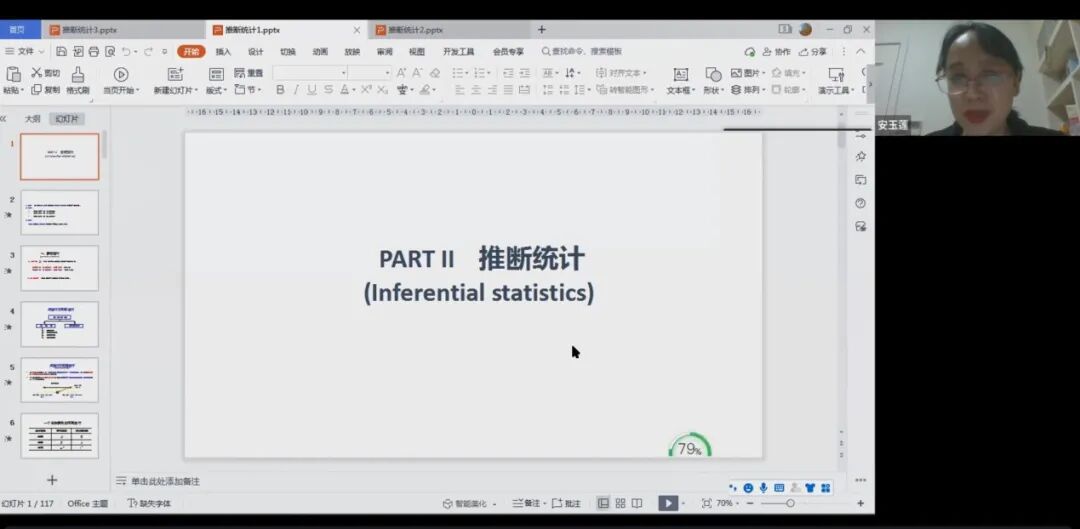
Task: Toggle Superscript formatting
Action: 366,90
